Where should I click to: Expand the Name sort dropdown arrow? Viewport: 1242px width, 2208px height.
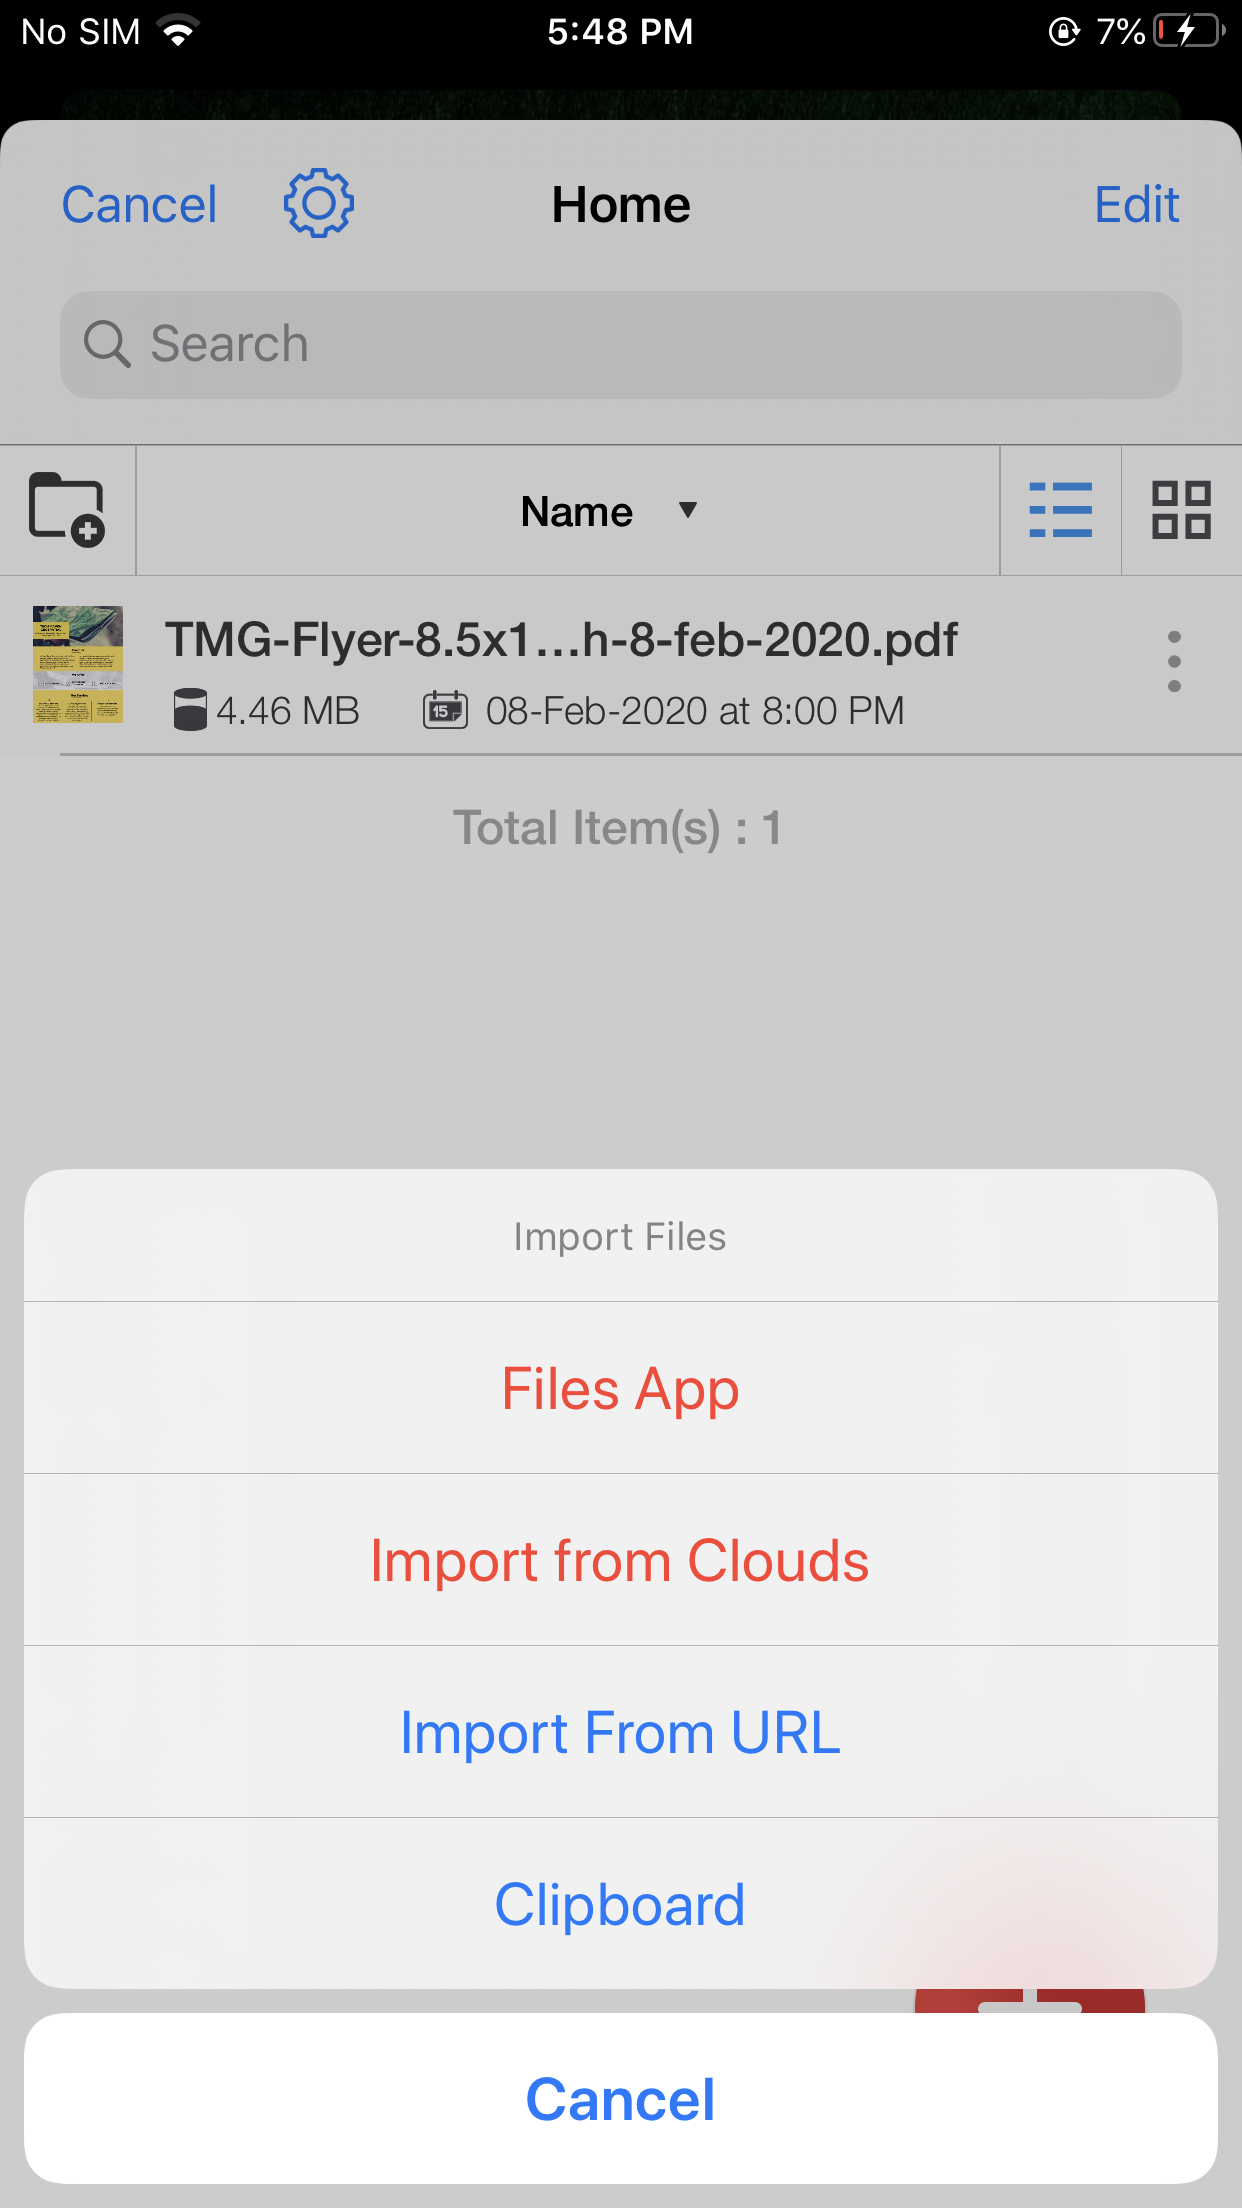point(688,510)
